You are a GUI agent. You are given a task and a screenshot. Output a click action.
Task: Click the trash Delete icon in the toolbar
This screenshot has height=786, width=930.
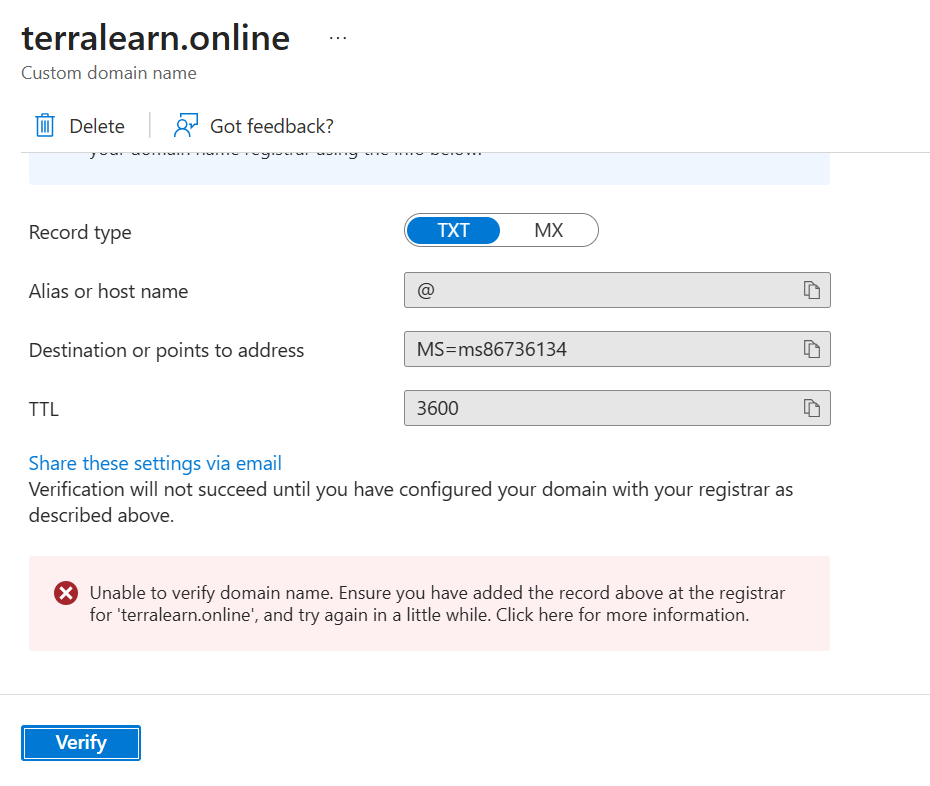click(x=44, y=125)
